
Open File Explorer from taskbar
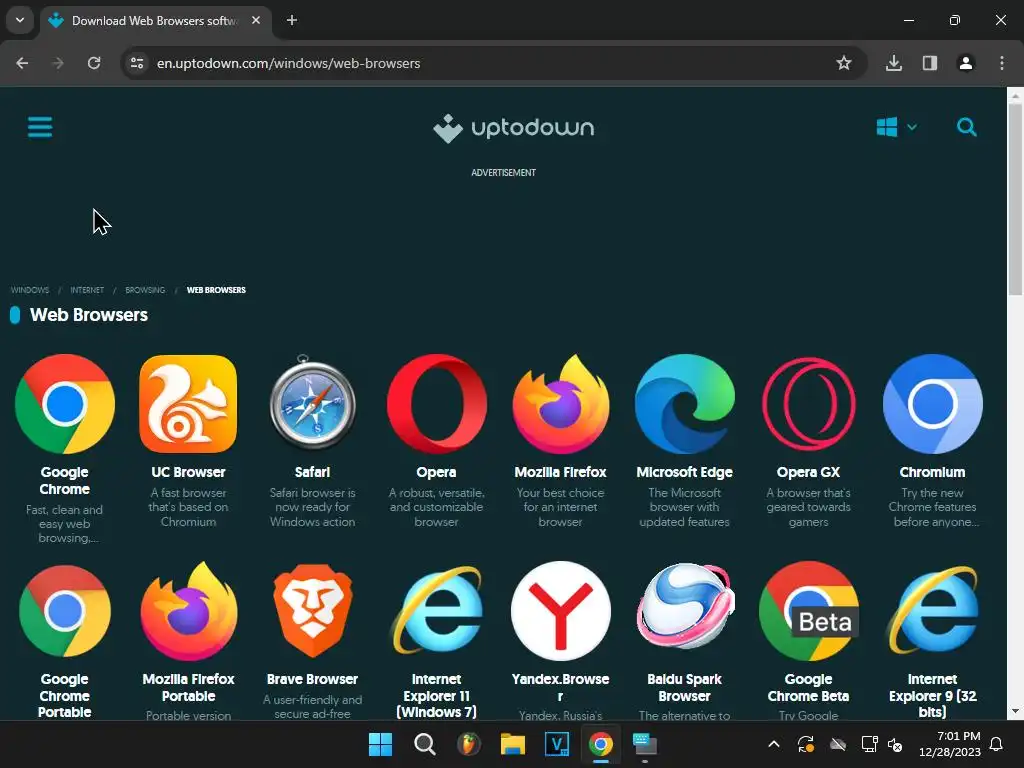513,744
